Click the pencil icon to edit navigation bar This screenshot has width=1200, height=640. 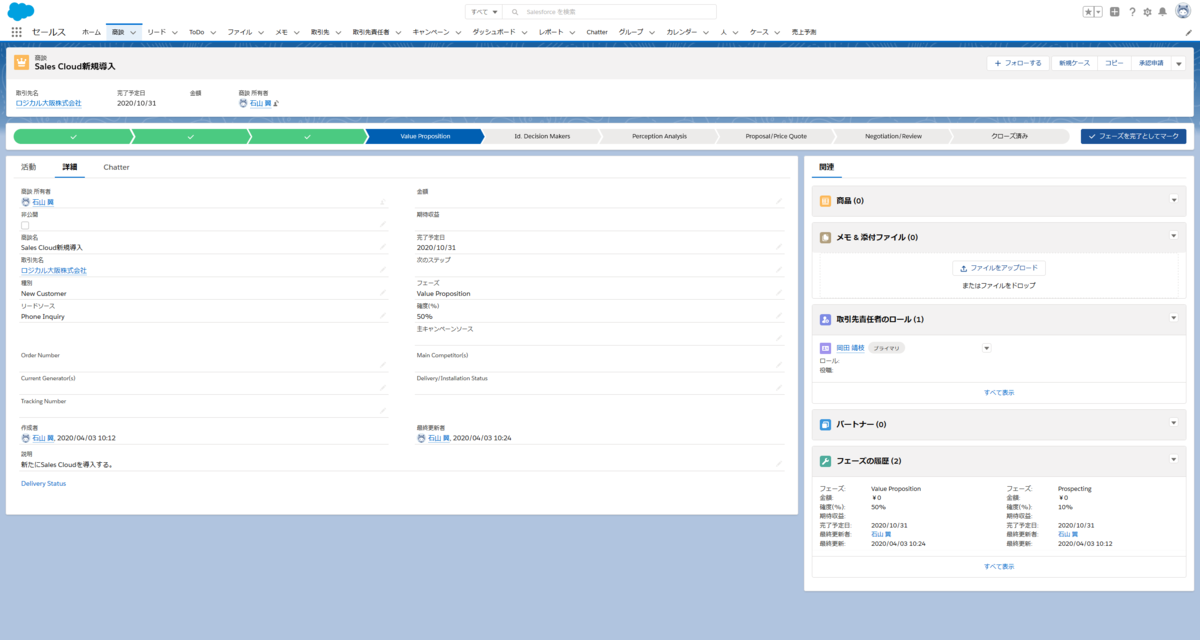[x=1188, y=32]
